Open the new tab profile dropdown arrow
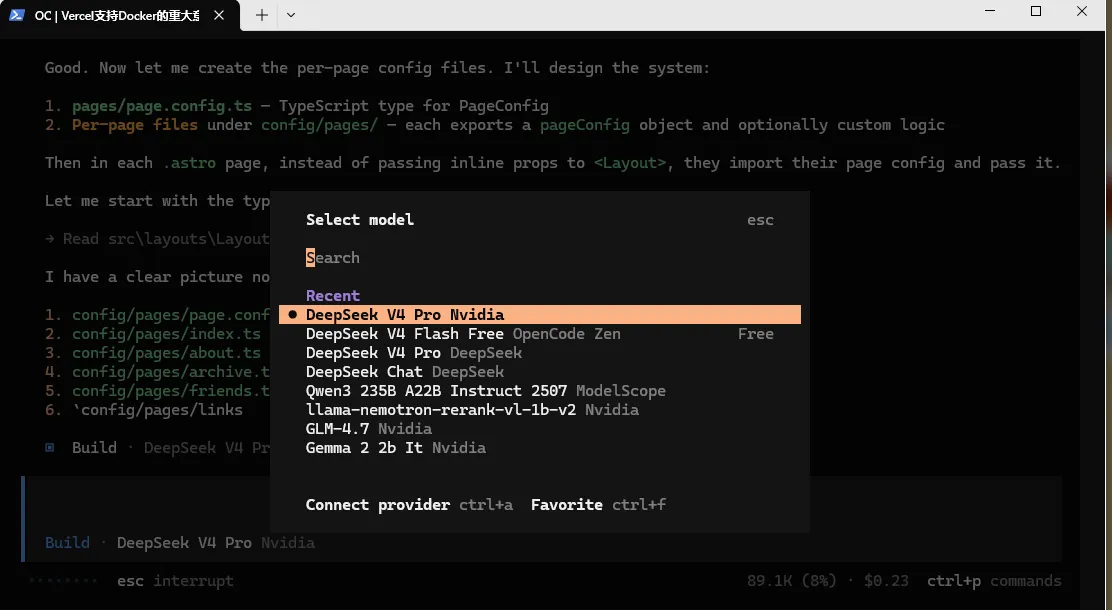Screen dimensions: 1112x610 coord(291,15)
